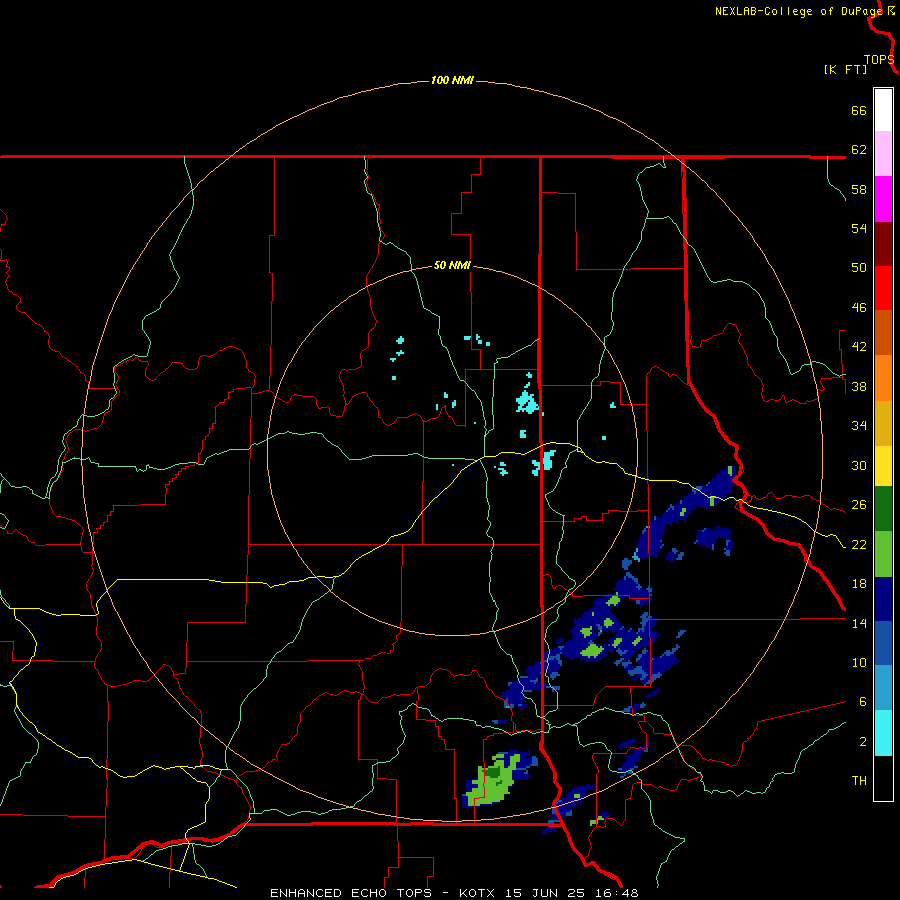Click the legend value 10
Viewport: 900px width, 900px height.
tap(859, 662)
